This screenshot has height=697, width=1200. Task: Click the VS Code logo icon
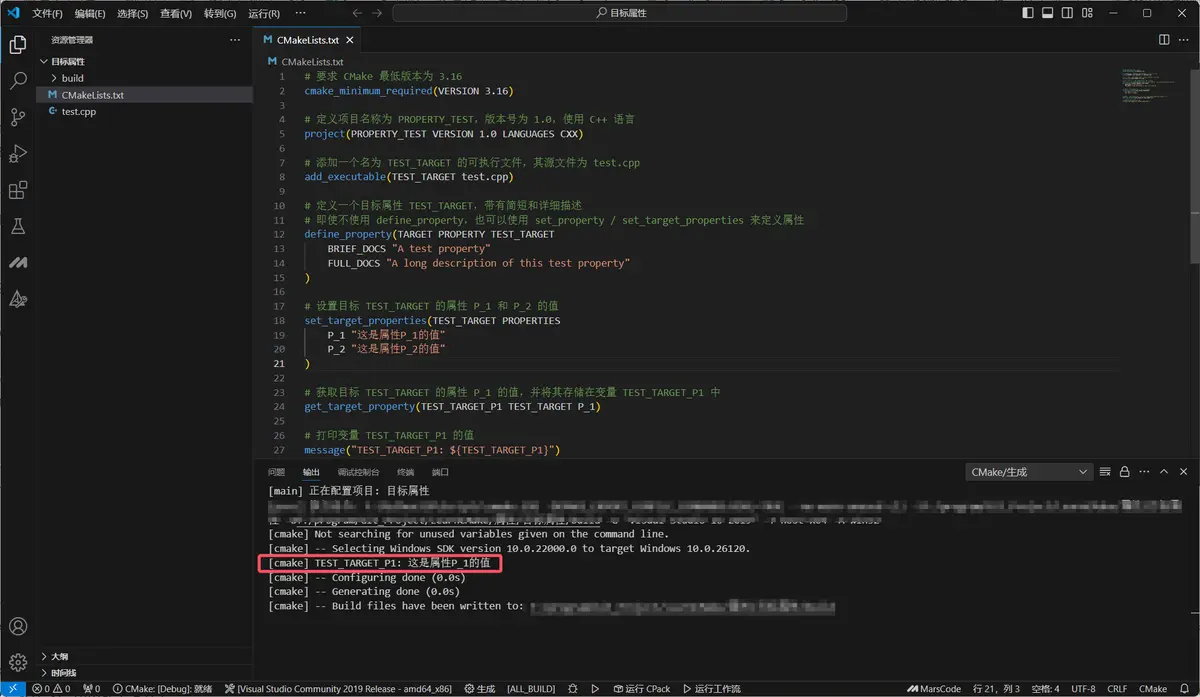pos(13,13)
